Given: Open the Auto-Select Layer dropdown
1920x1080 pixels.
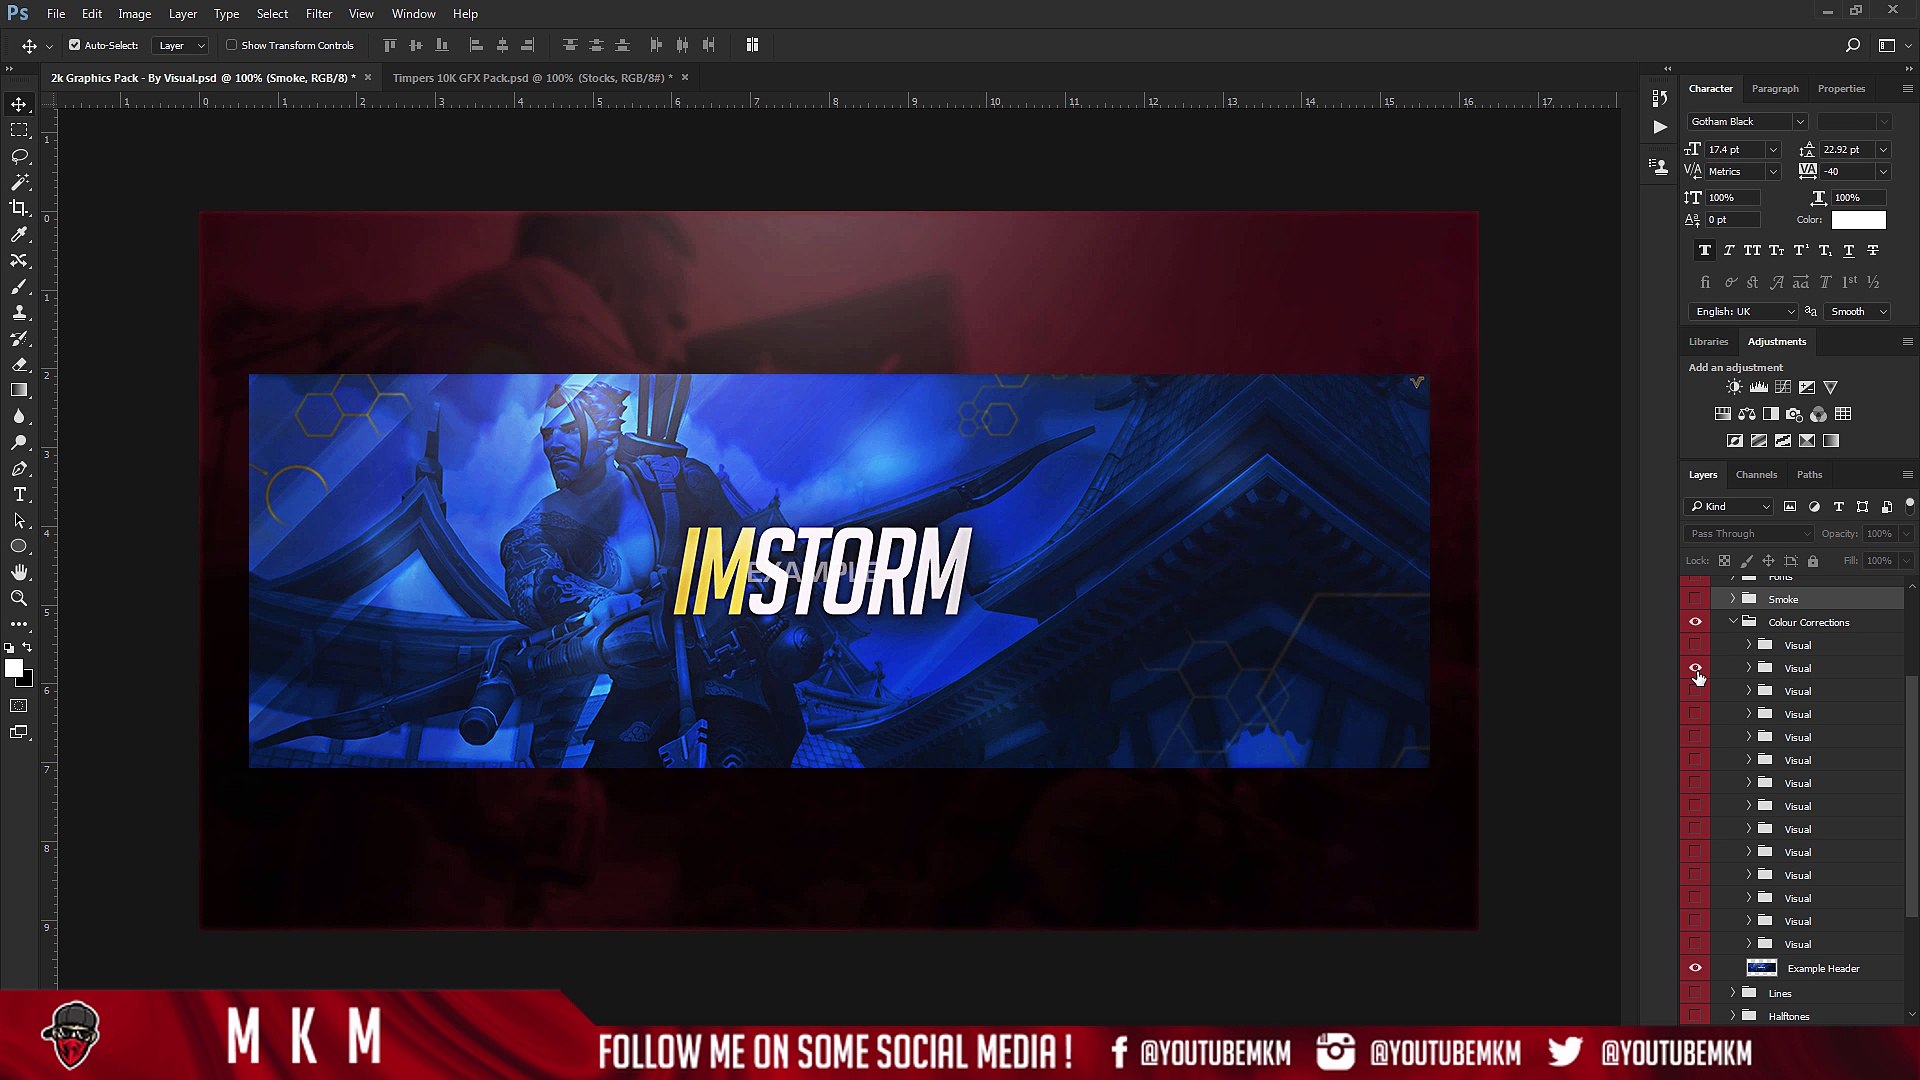Looking at the screenshot, I should pyautogui.click(x=181, y=45).
